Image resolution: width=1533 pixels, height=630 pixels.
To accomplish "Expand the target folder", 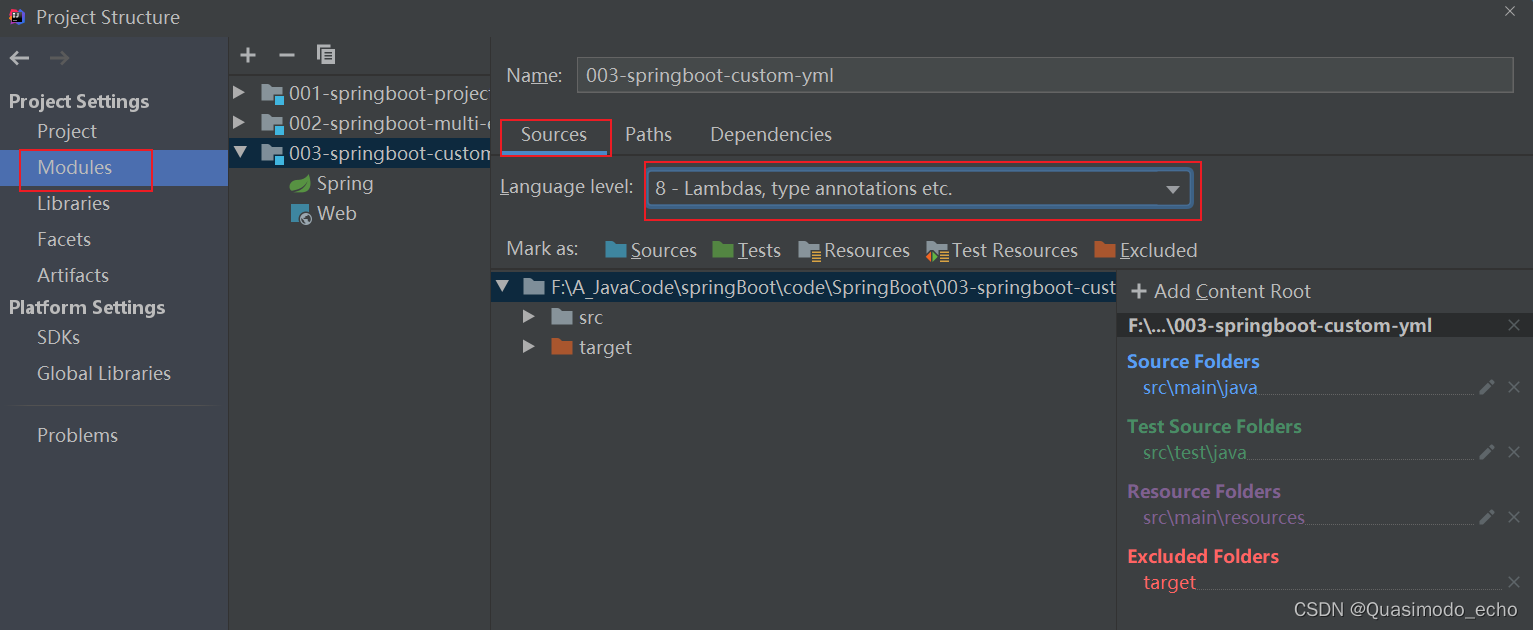I will [530, 348].
